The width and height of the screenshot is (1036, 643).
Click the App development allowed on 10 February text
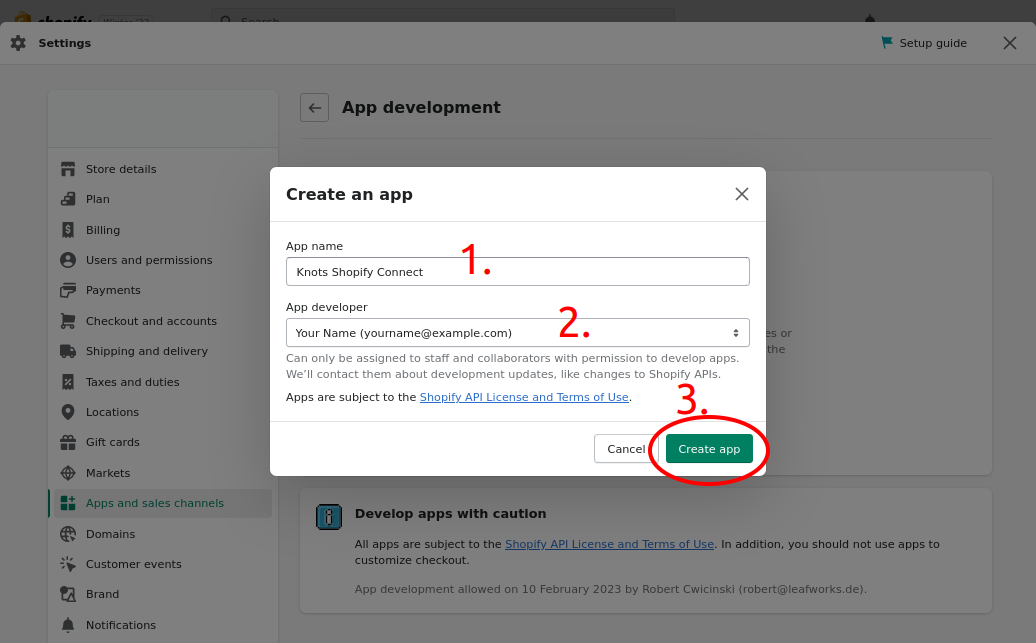tap(610, 589)
